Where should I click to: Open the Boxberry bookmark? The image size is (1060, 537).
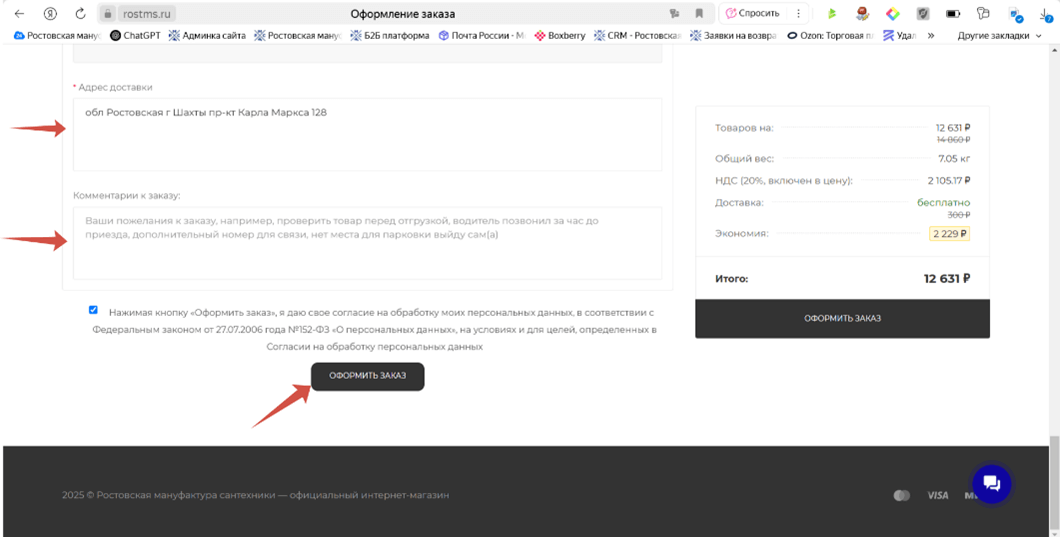(x=560, y=35)
